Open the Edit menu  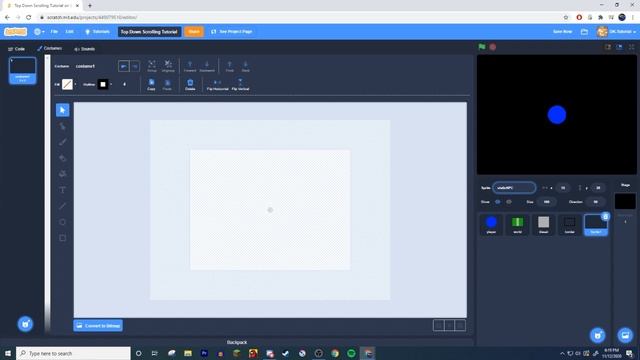tap(70, 31)
